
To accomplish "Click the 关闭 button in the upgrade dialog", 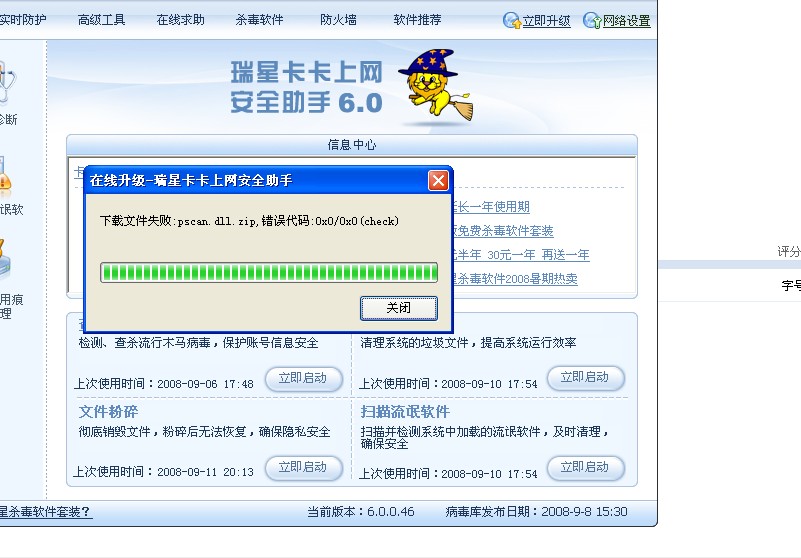I will click(398, 308).
